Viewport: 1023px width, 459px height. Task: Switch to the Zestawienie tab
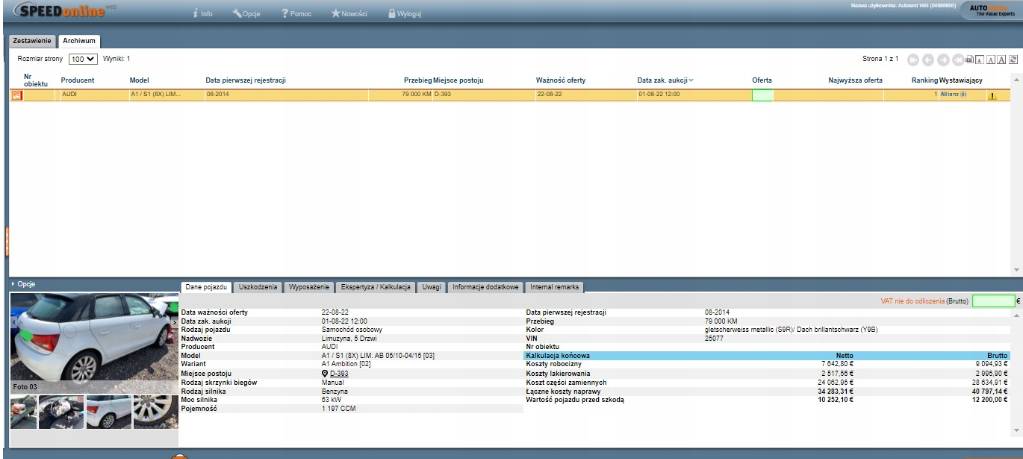31,41
